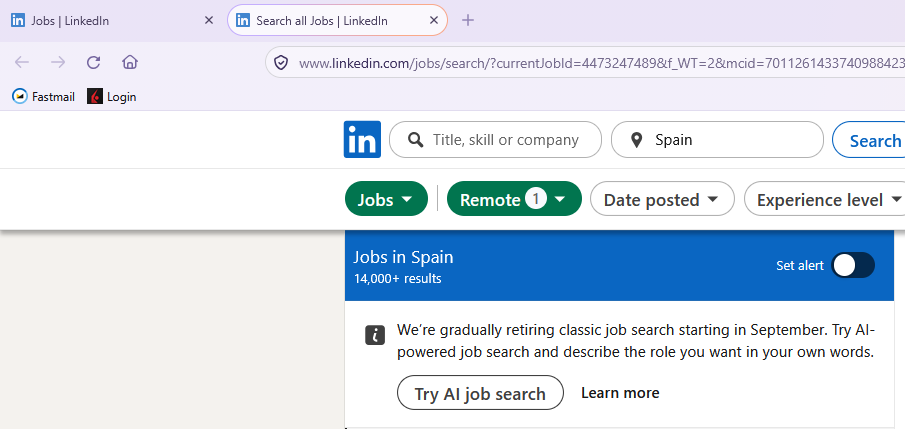Click the info icon beside the retiring notice
Screen dimensions: 905x429
coord(375,335)
